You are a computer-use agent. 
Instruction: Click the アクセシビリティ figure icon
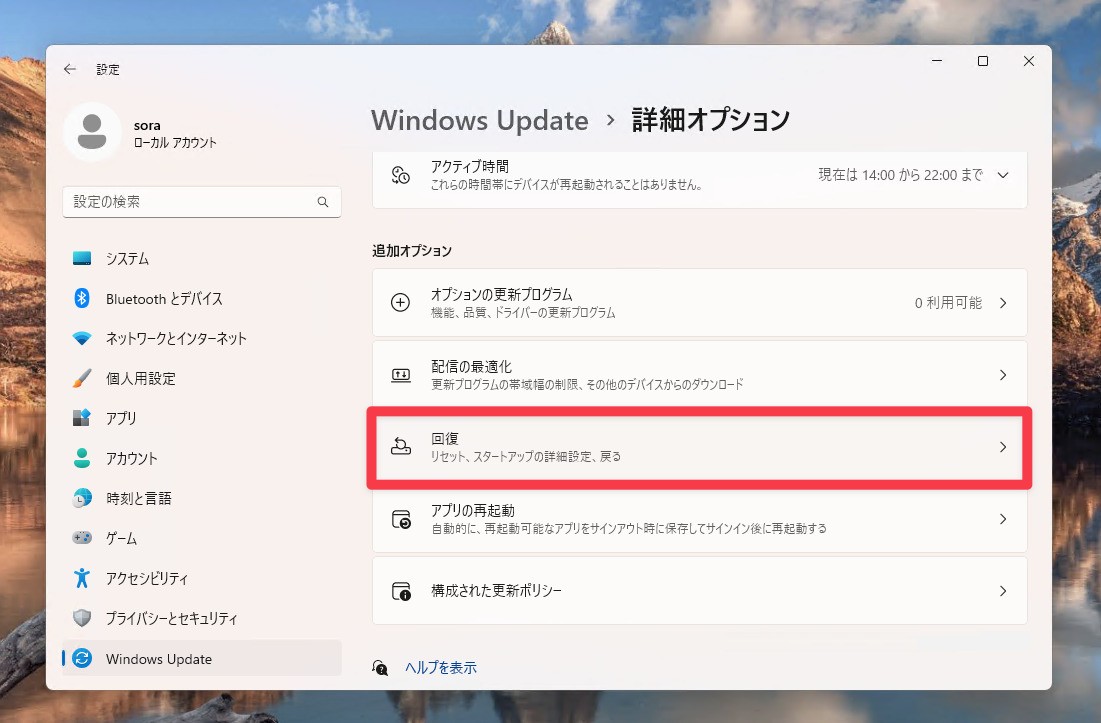tap(82, 578)
